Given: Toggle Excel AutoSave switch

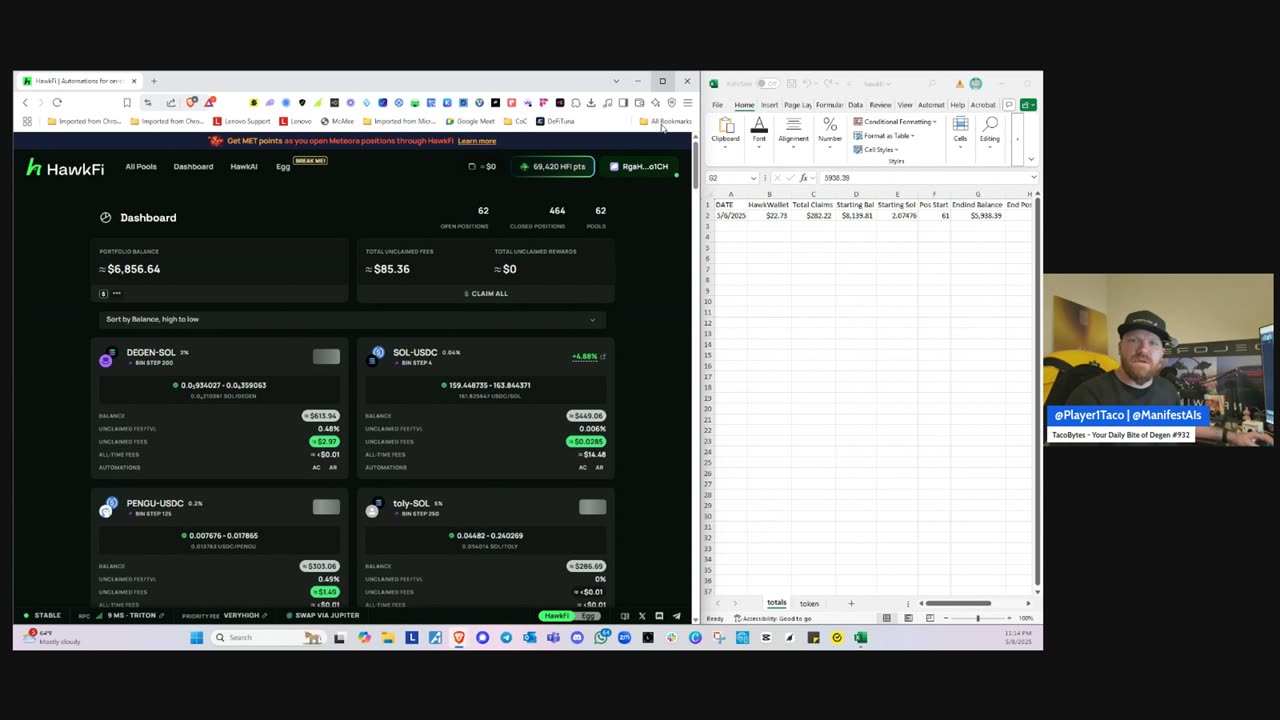Looking at the screenshot, I should coord(767,84).
